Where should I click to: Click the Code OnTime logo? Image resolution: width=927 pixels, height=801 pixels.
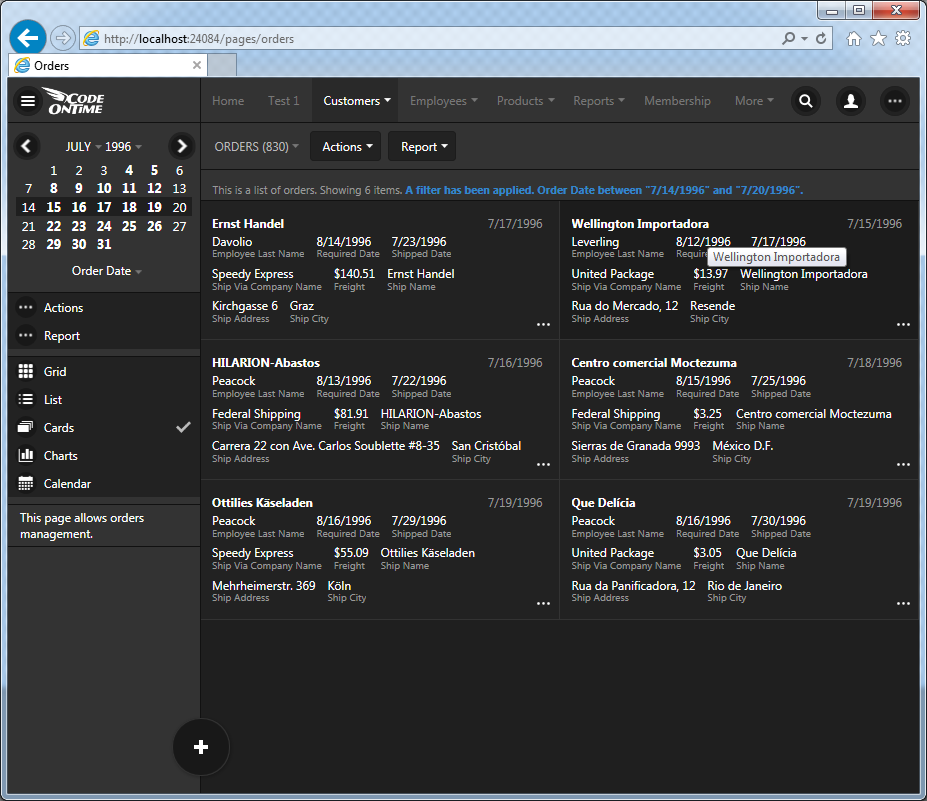pos(74,101)
